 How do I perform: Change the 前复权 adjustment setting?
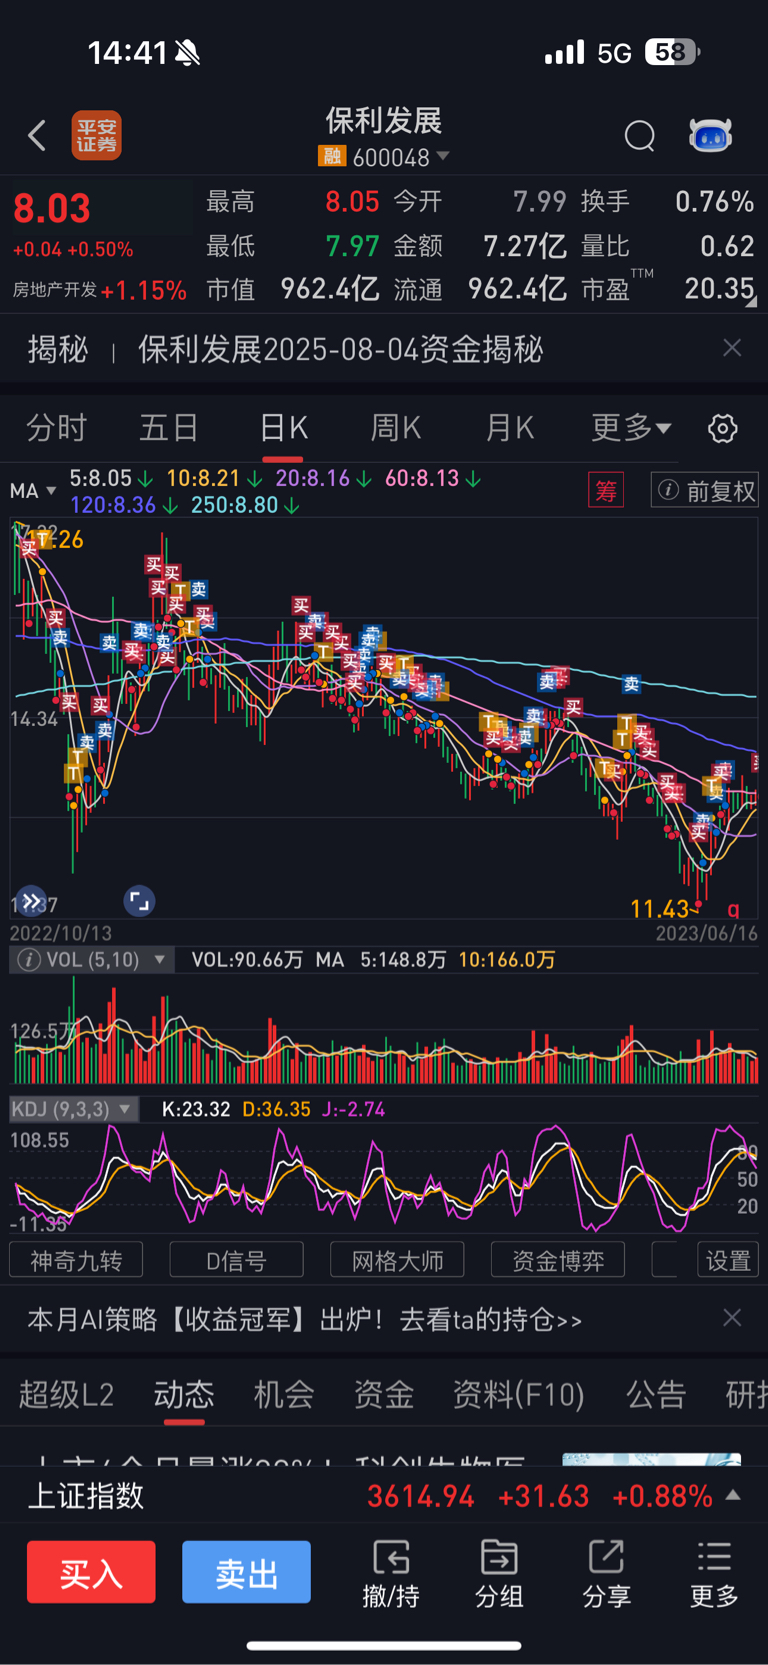click(x=705, y=490)
